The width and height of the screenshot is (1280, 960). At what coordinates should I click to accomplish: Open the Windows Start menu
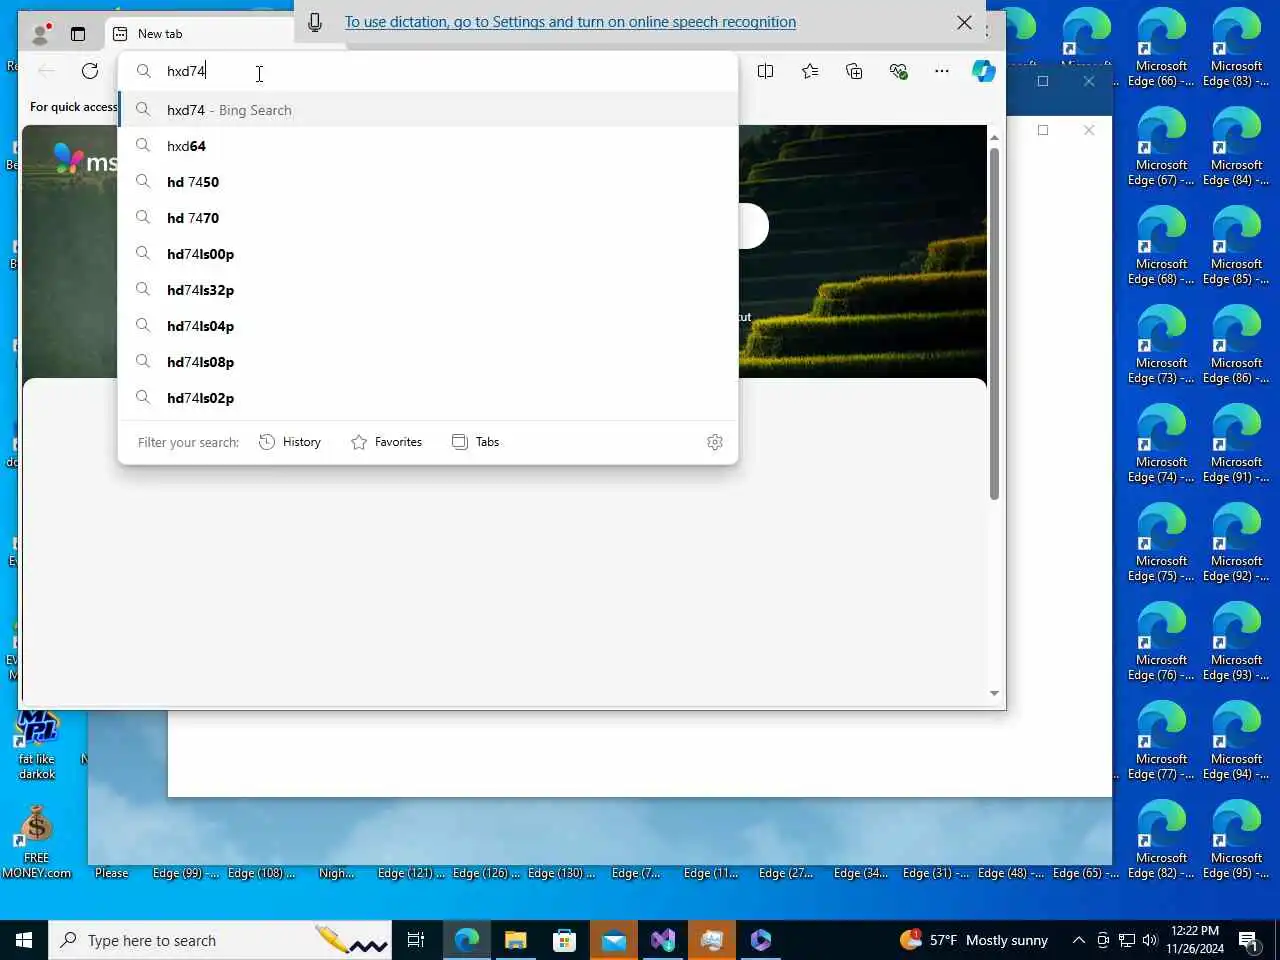pyautogui.click(x=24, y=940)
